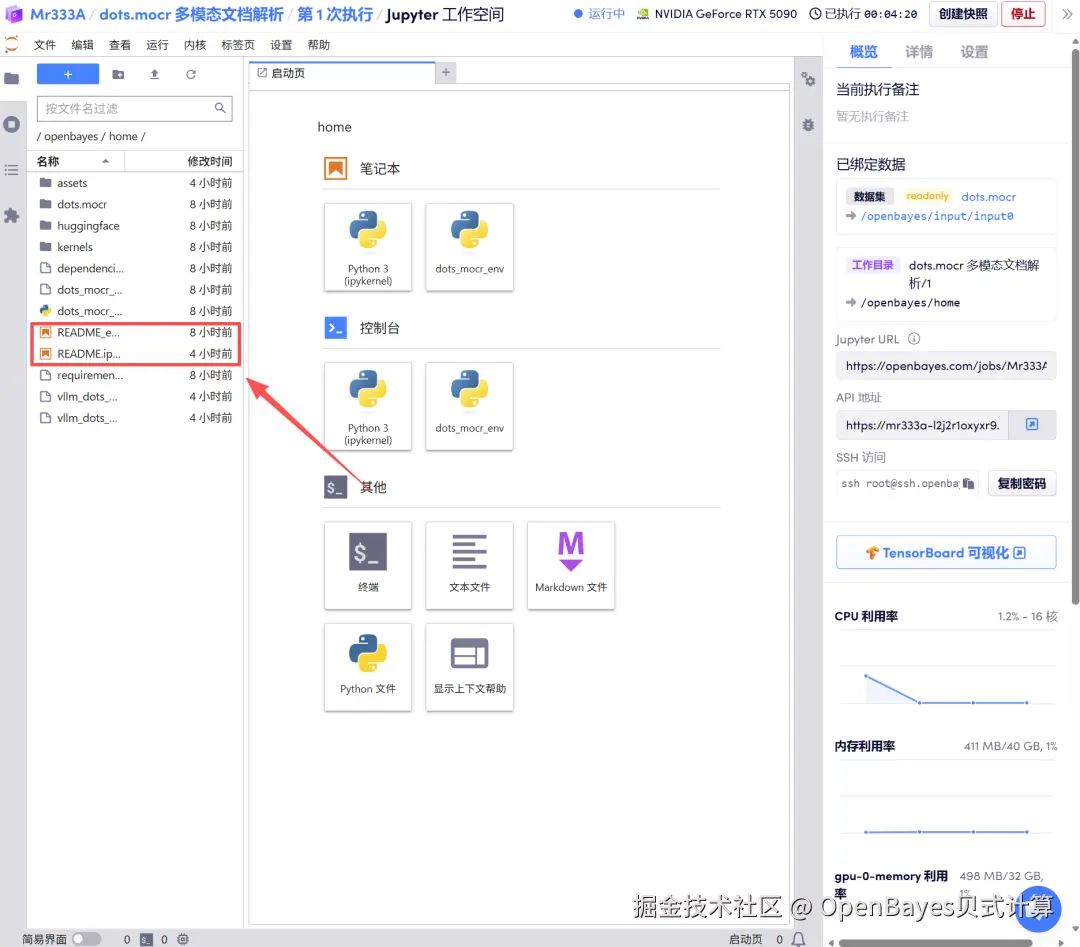1080x947 pixels.
Task: Open the file browser sidebar icon
Action: click(12, 79)
